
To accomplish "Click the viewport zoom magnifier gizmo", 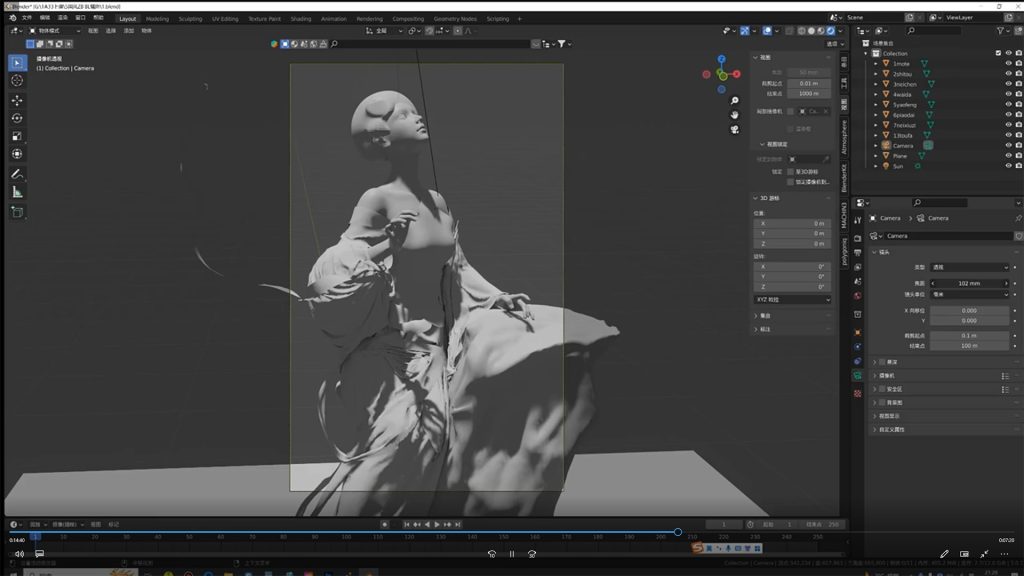I will click(735, 100).
